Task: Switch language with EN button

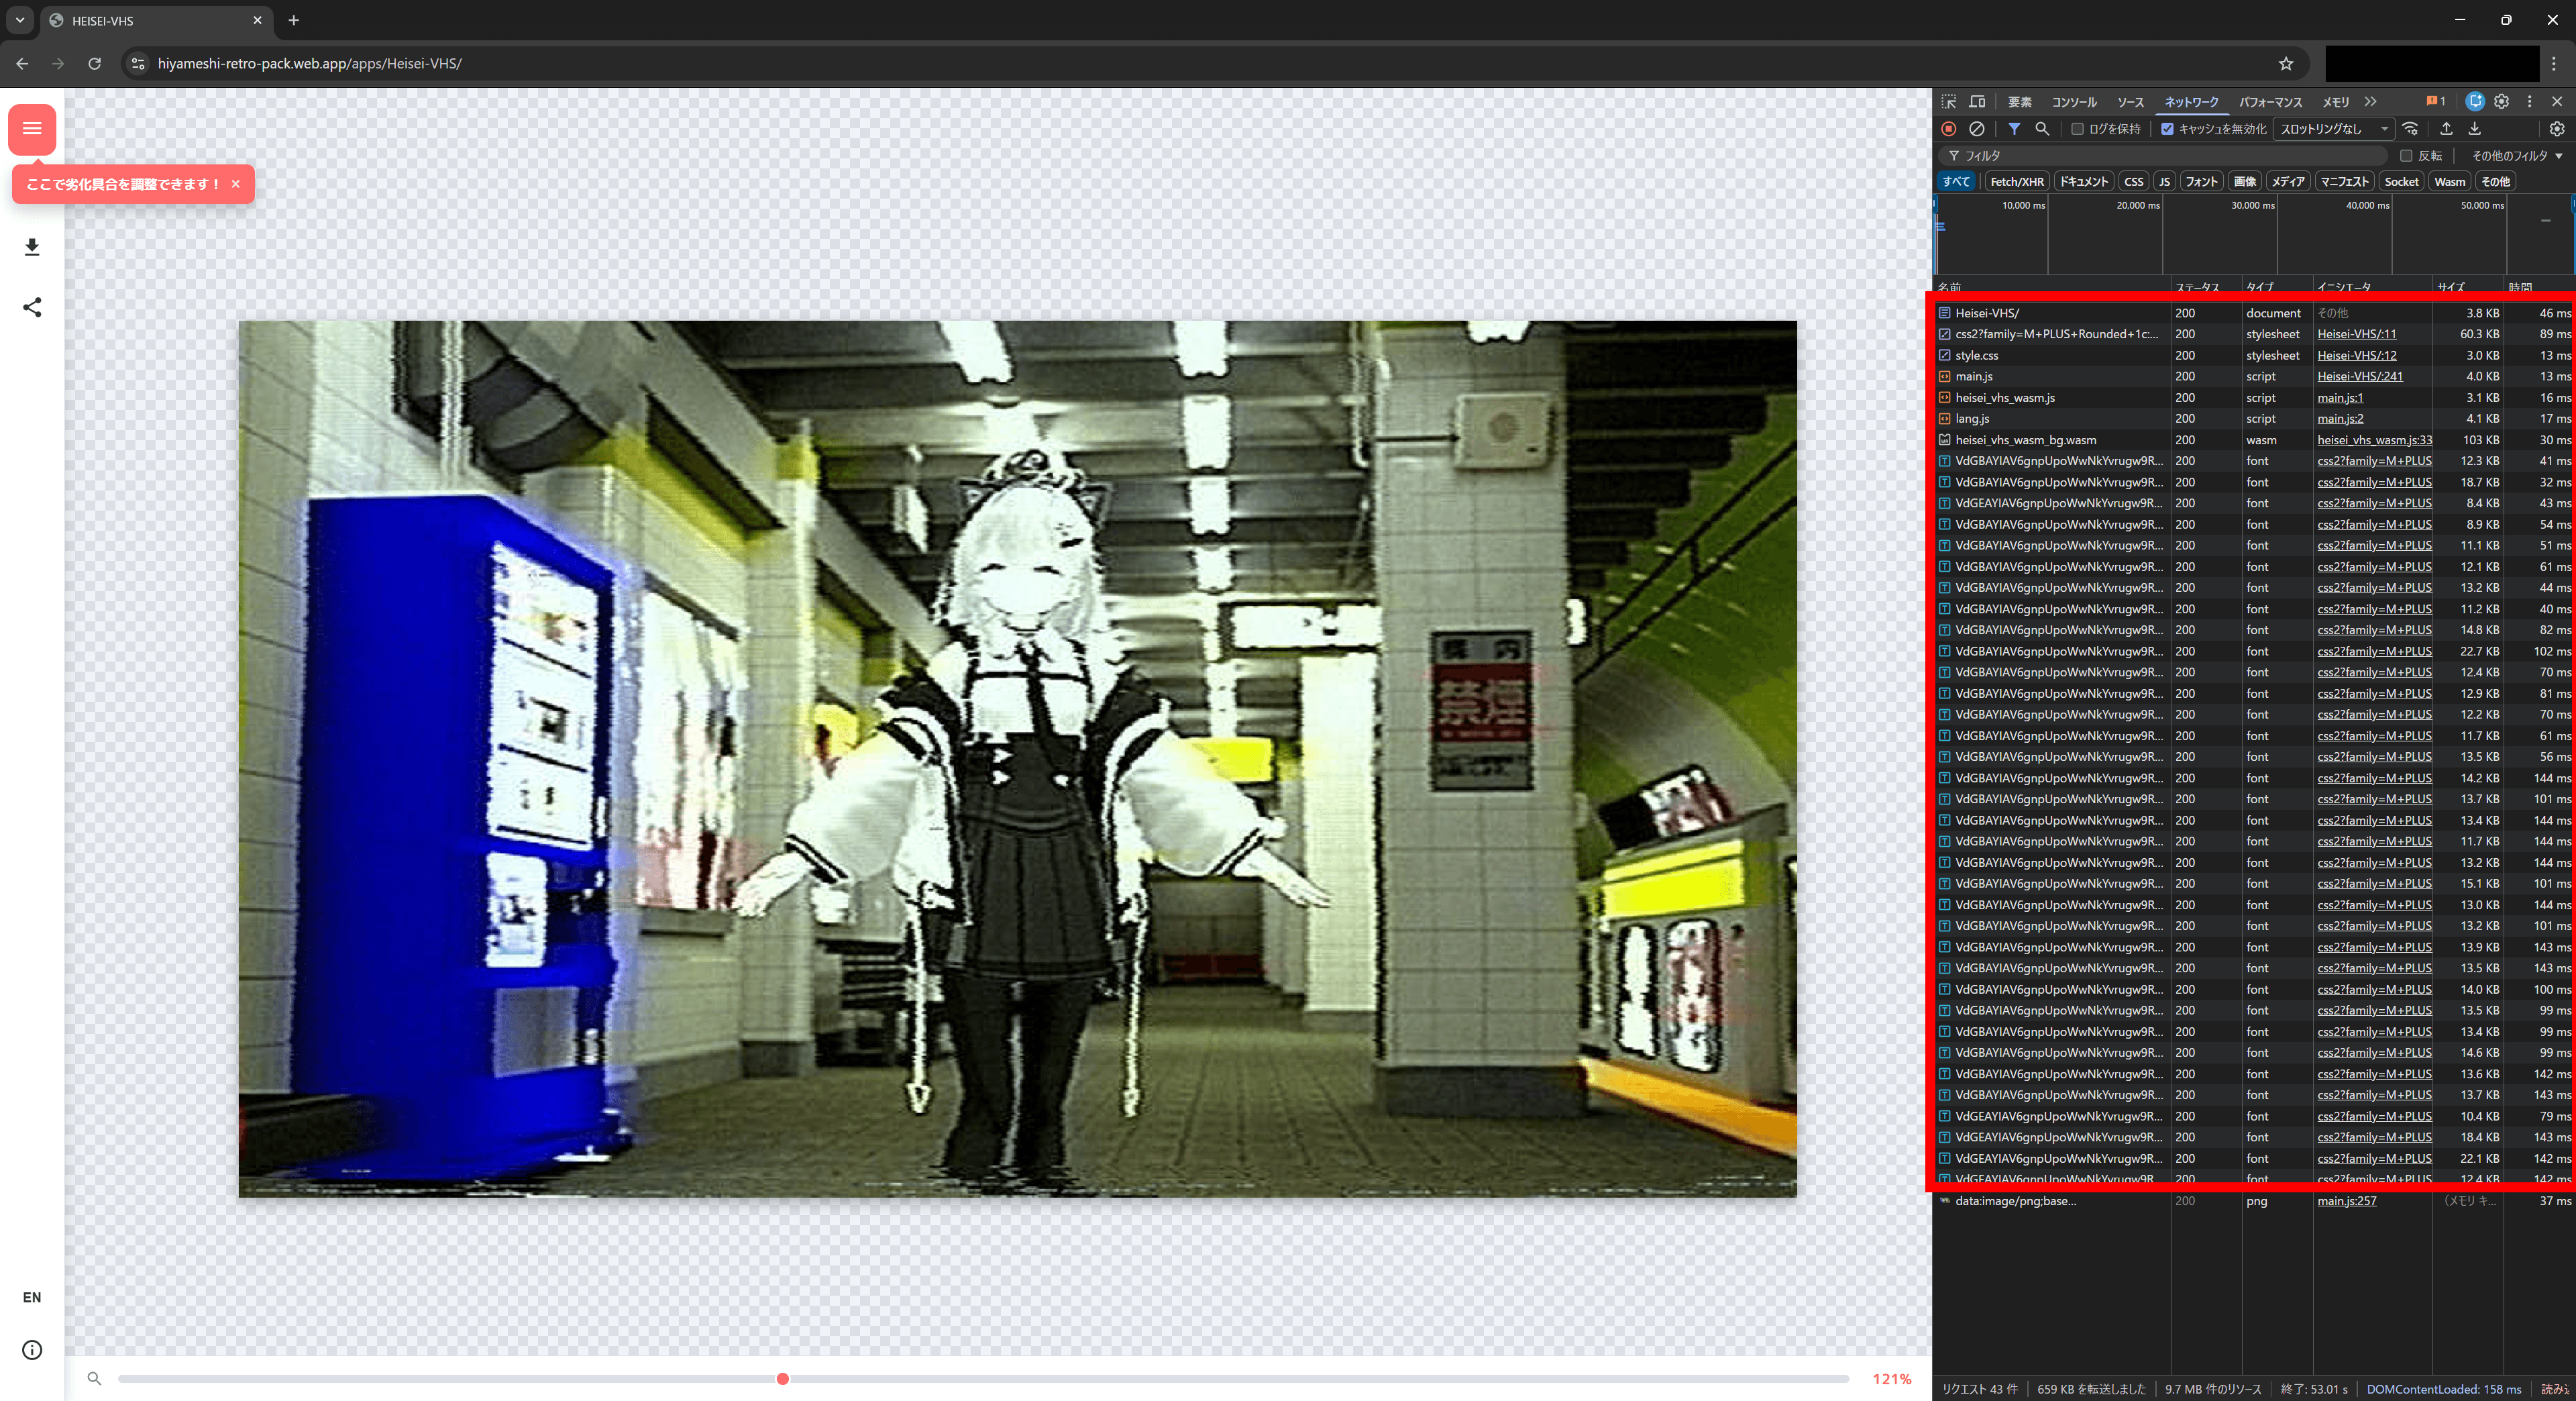Action: pos(32,1297)
